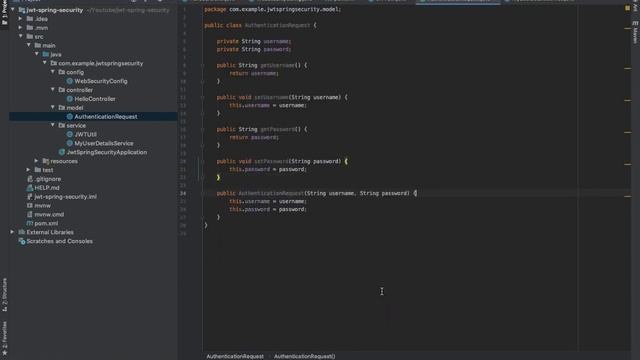Click the jwt-spring-security.iml file icon
640x360 pixels.
[x=30, y=196]
